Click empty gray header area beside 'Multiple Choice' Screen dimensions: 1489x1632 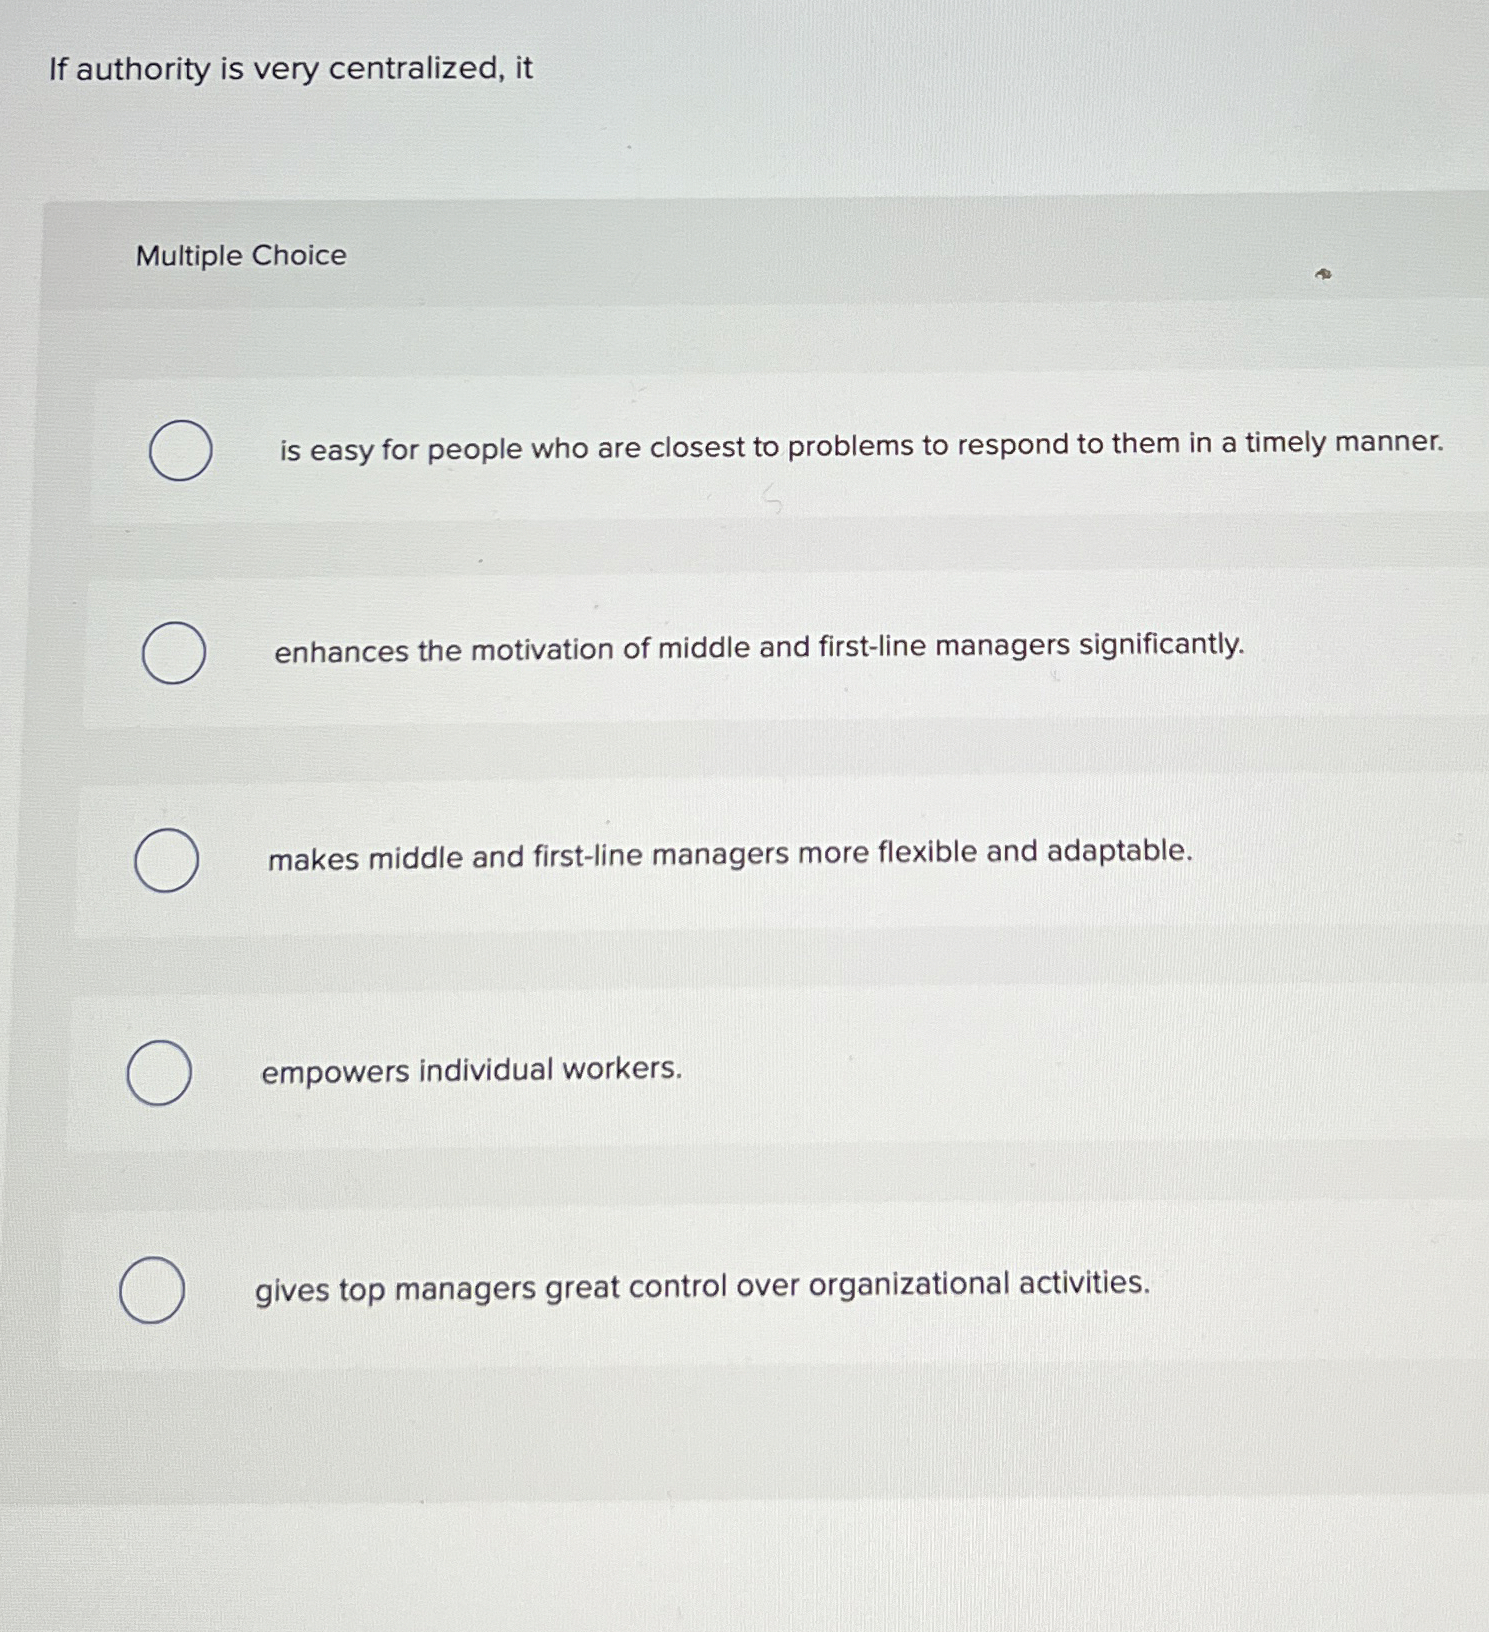pos(800,255)
